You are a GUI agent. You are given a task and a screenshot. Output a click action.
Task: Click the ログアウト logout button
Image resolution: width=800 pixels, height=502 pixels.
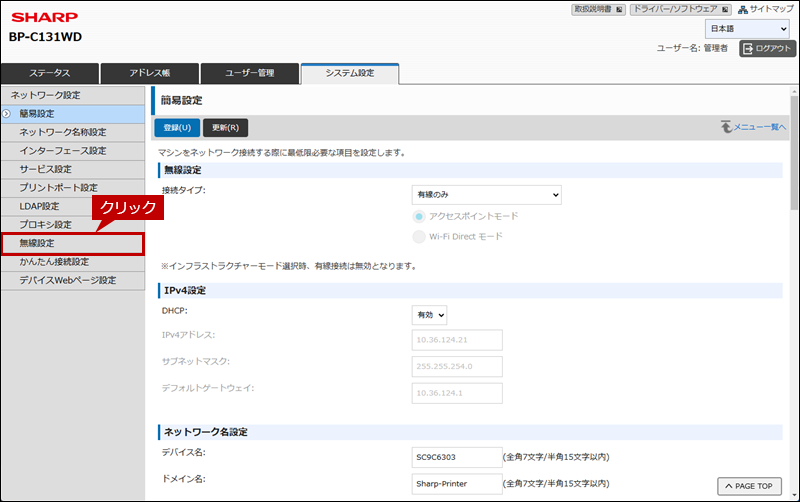pos(767,48)
